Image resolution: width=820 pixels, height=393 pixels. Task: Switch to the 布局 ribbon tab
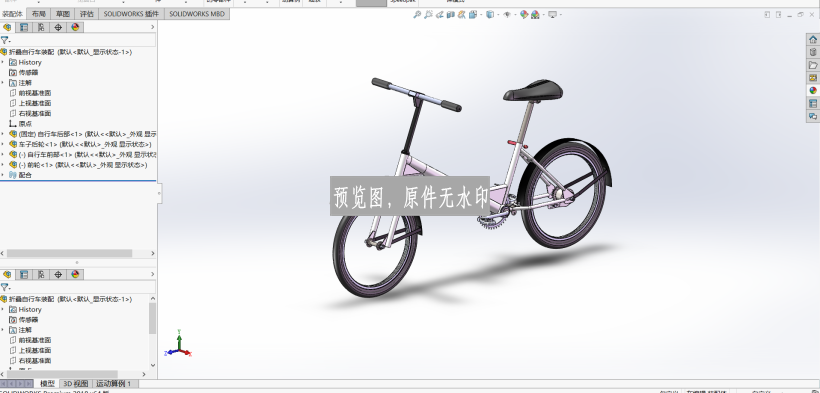[x=38, y=14]
